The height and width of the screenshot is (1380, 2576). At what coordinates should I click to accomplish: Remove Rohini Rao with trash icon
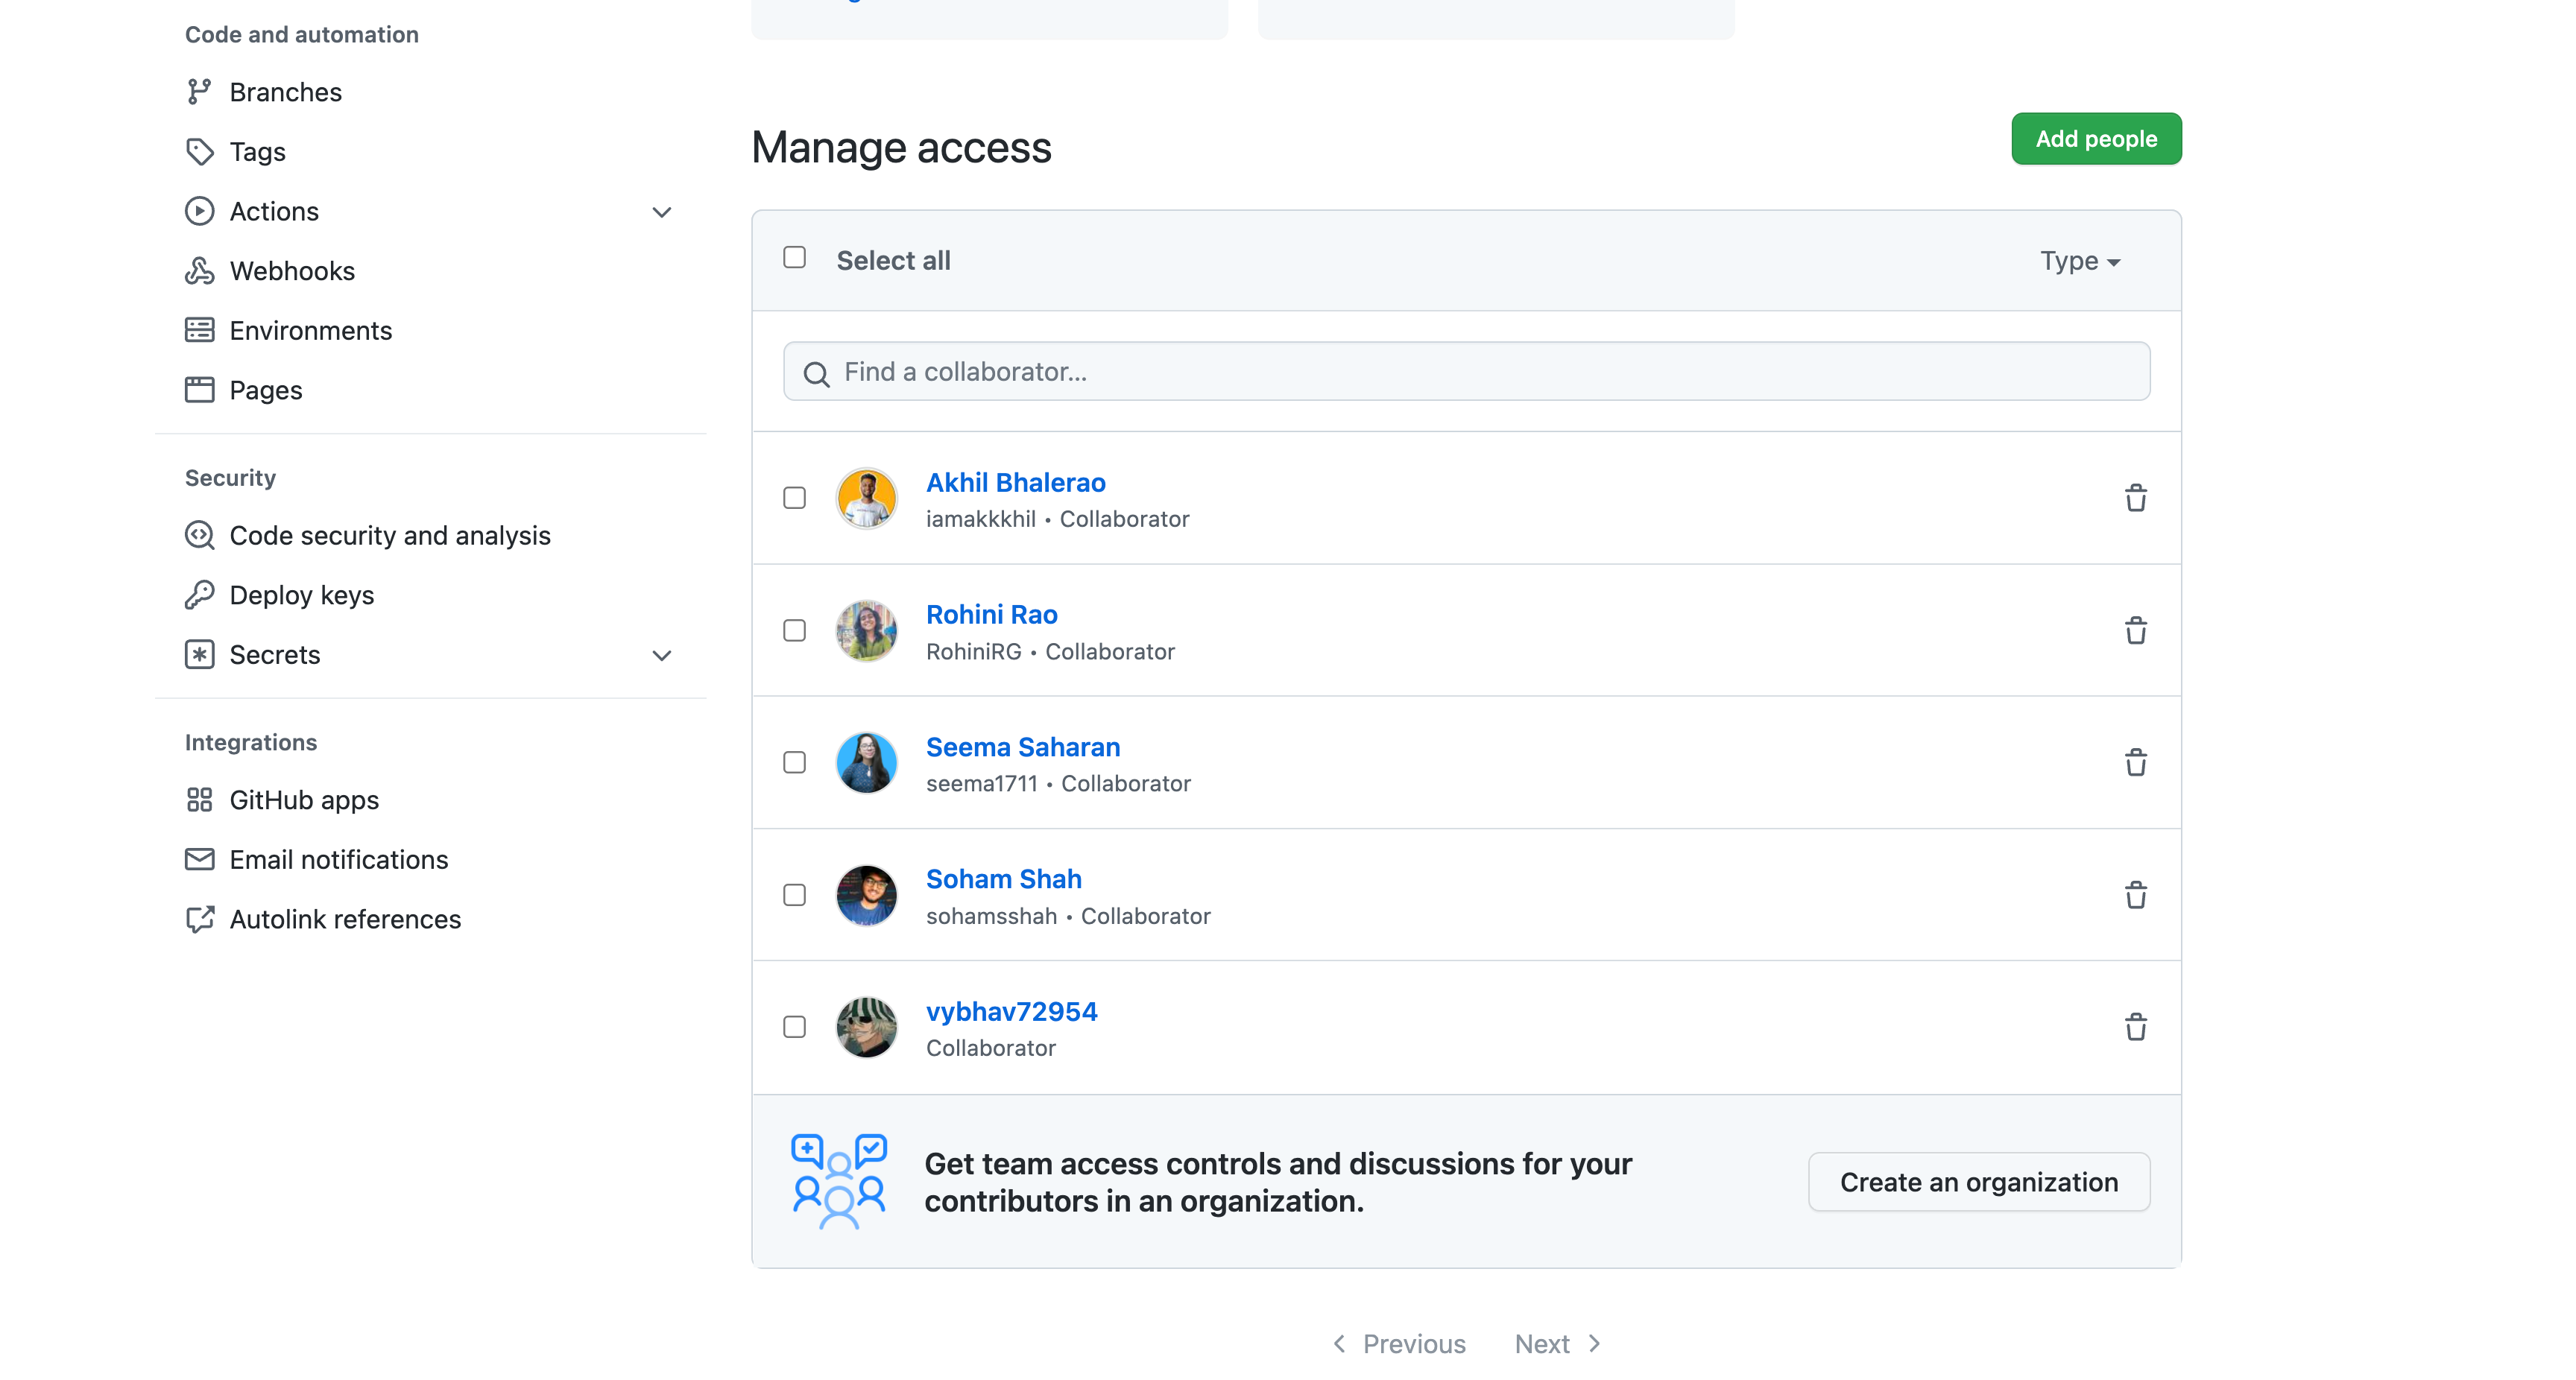2135,630
